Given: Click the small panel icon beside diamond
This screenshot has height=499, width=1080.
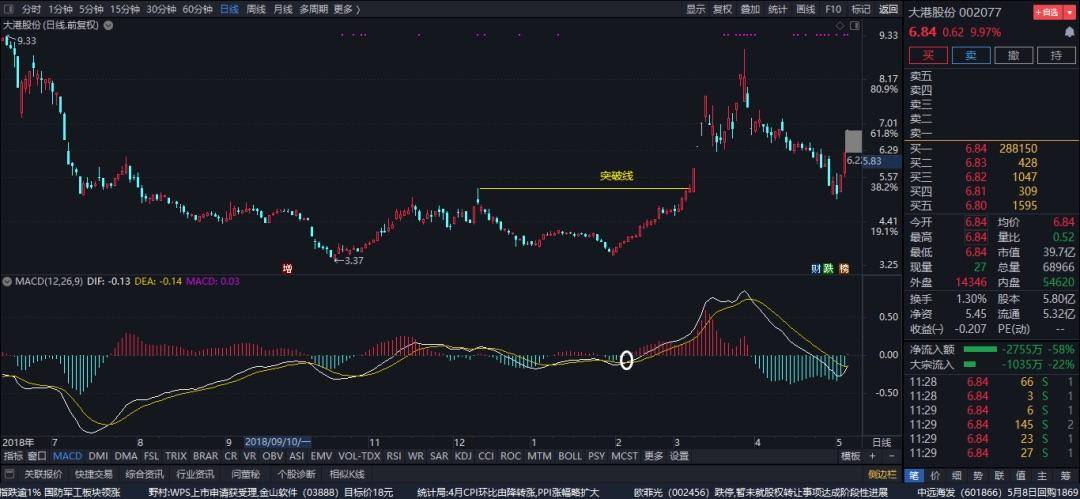Looking at the screenshot, I should tap(855, 26).
